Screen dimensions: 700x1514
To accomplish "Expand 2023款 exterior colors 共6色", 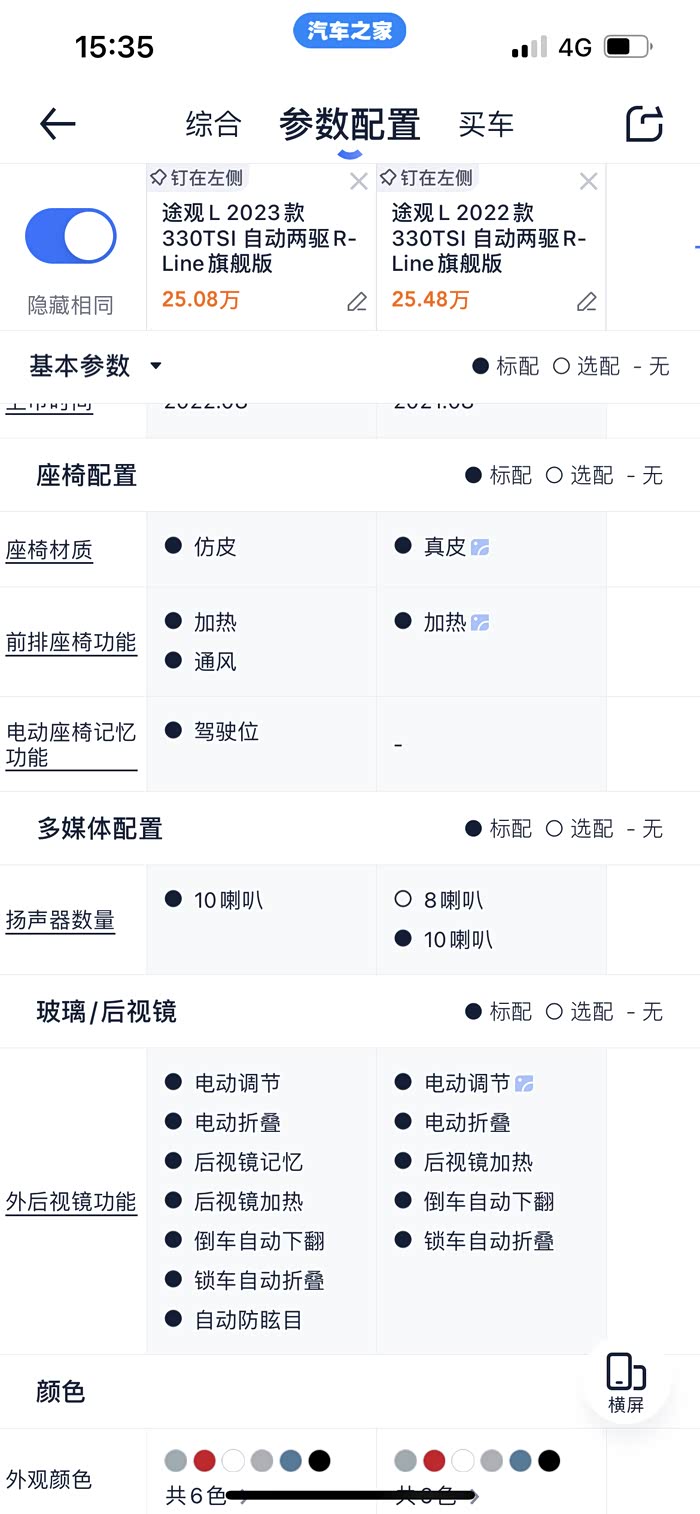I will click(206, 1497).
